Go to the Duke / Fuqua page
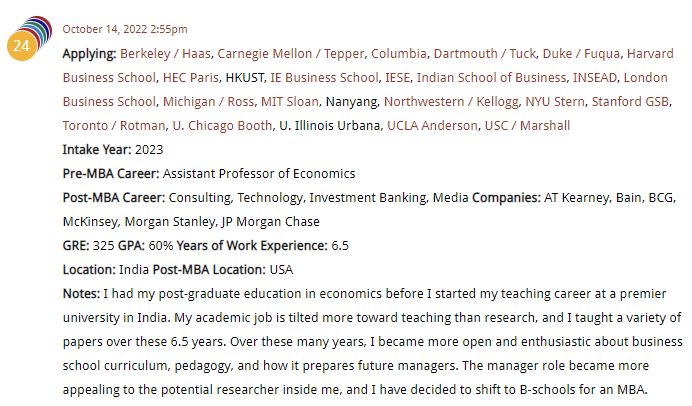692x406 pixels. pyautogui.click(x=581, y=54)
